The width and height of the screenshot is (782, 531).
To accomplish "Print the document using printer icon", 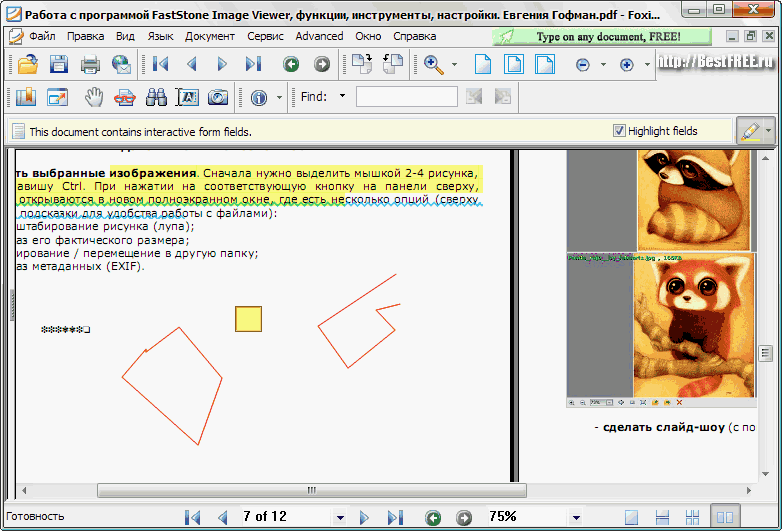I will pyautogui.click(x=90, y=64).
